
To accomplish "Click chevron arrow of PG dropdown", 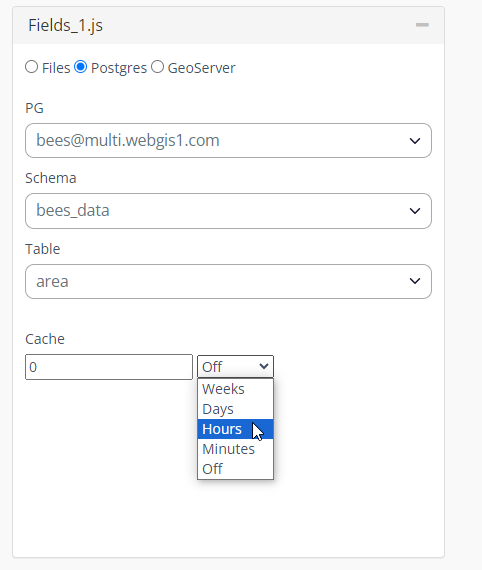I will coord(415,141).
